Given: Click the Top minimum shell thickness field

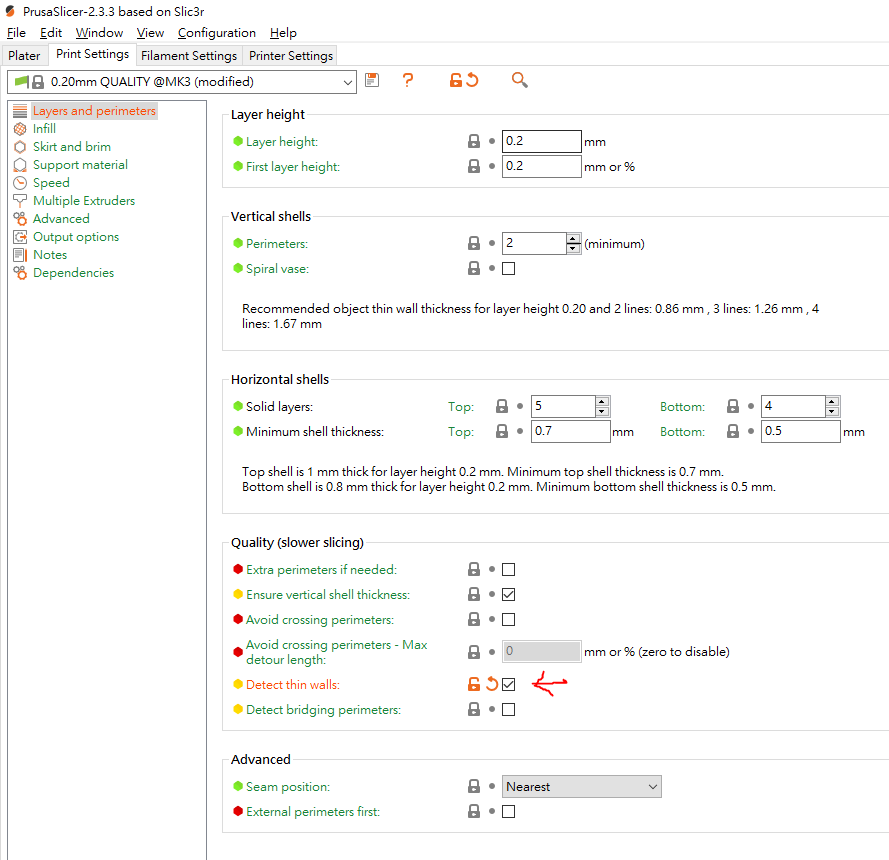Looking at the screenshot, I should point(570,431).
